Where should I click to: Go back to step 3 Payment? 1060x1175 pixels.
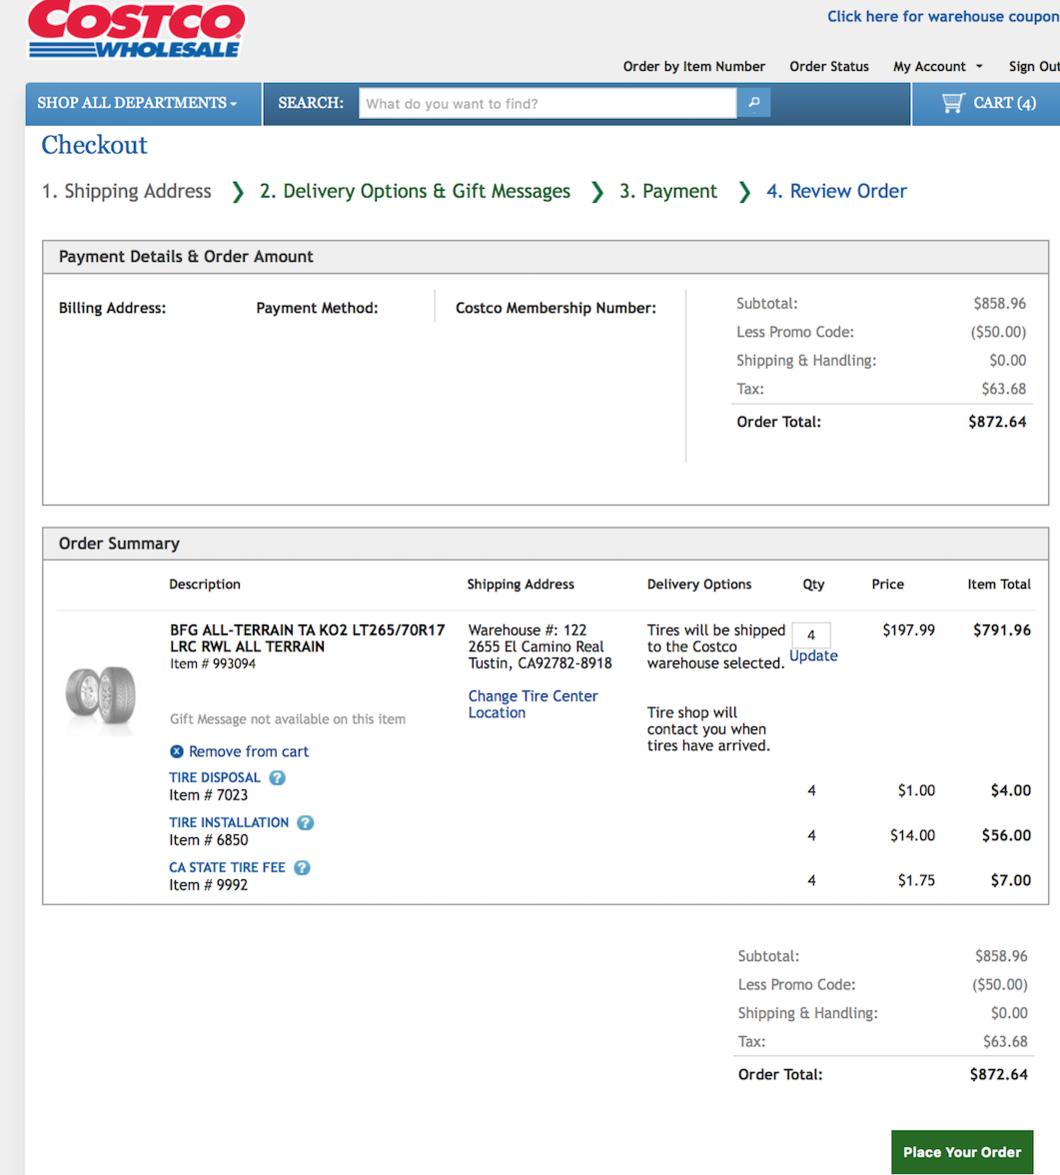[x=667, y=191]
